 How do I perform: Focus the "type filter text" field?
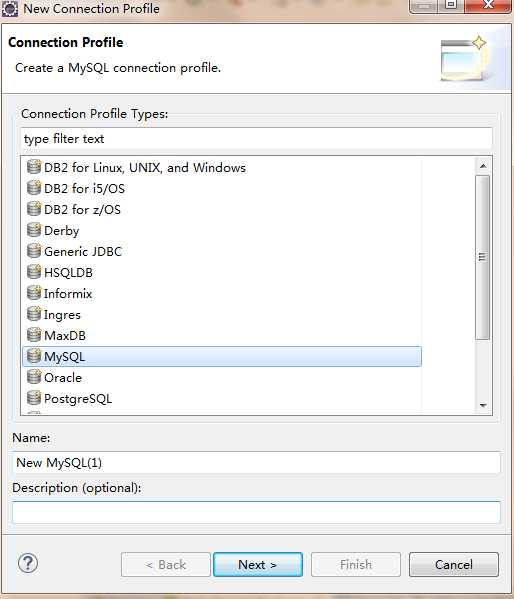pyautogui.click(x=256, y=139)
